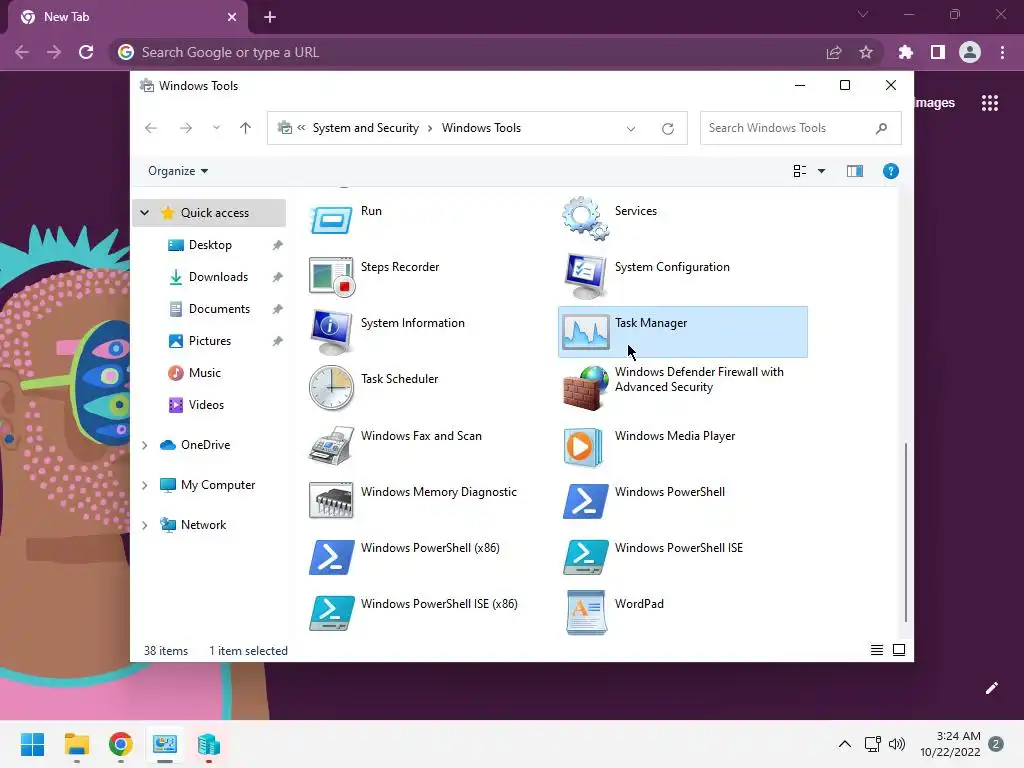Screen dimensions: 1024x768
Task: Toggle the preview pane icon
Action: point(855,171)
